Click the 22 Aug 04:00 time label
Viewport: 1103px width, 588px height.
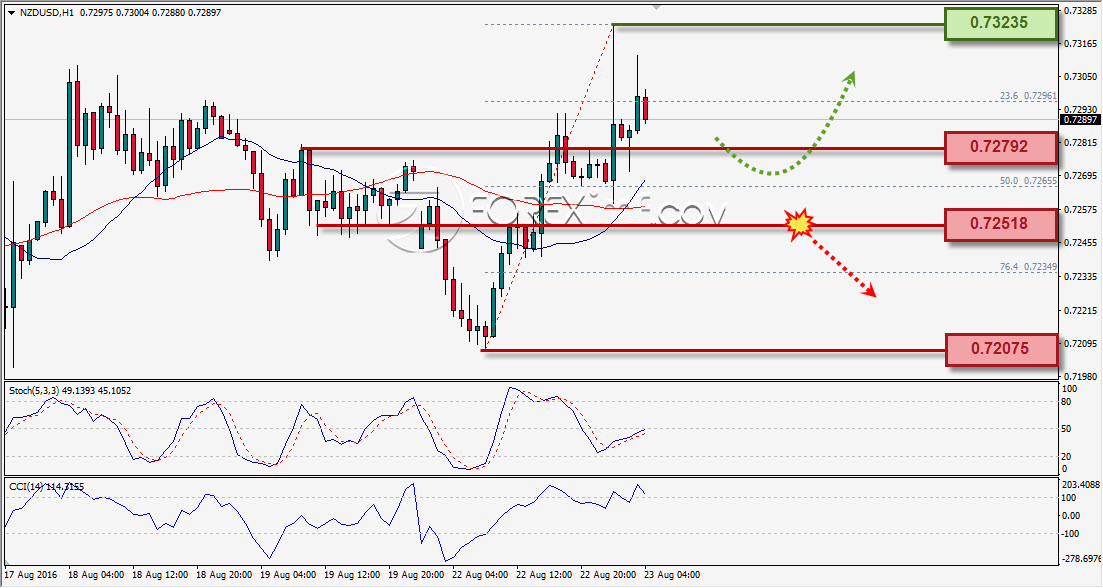click(x=480, y=575)
